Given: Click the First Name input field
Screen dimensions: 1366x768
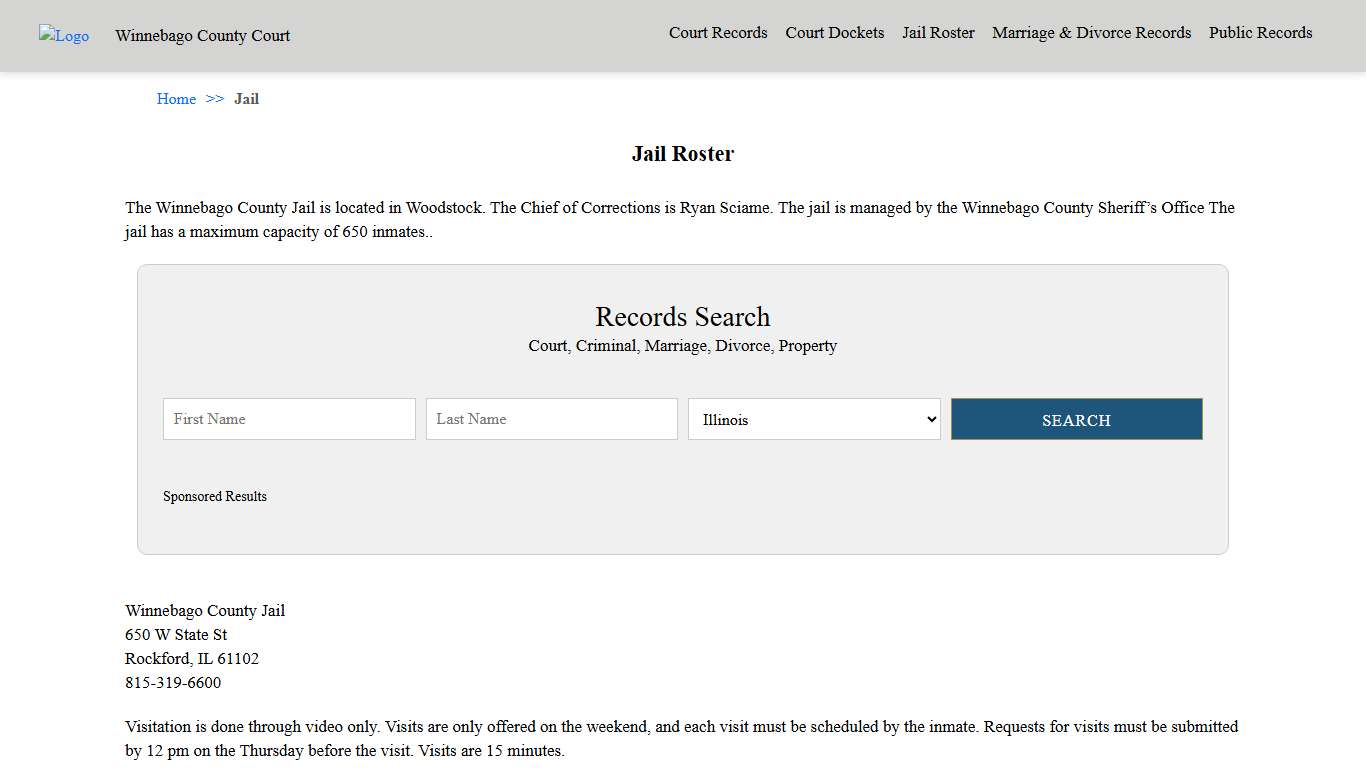Looking at the screenshot, I should click(288, 418).
